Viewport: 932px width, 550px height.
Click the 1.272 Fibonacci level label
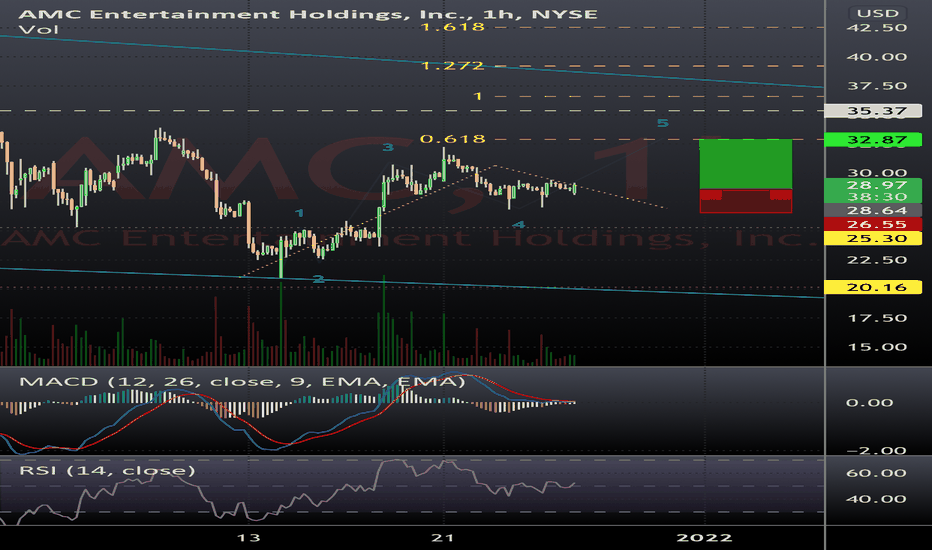(x=452, y=65)
